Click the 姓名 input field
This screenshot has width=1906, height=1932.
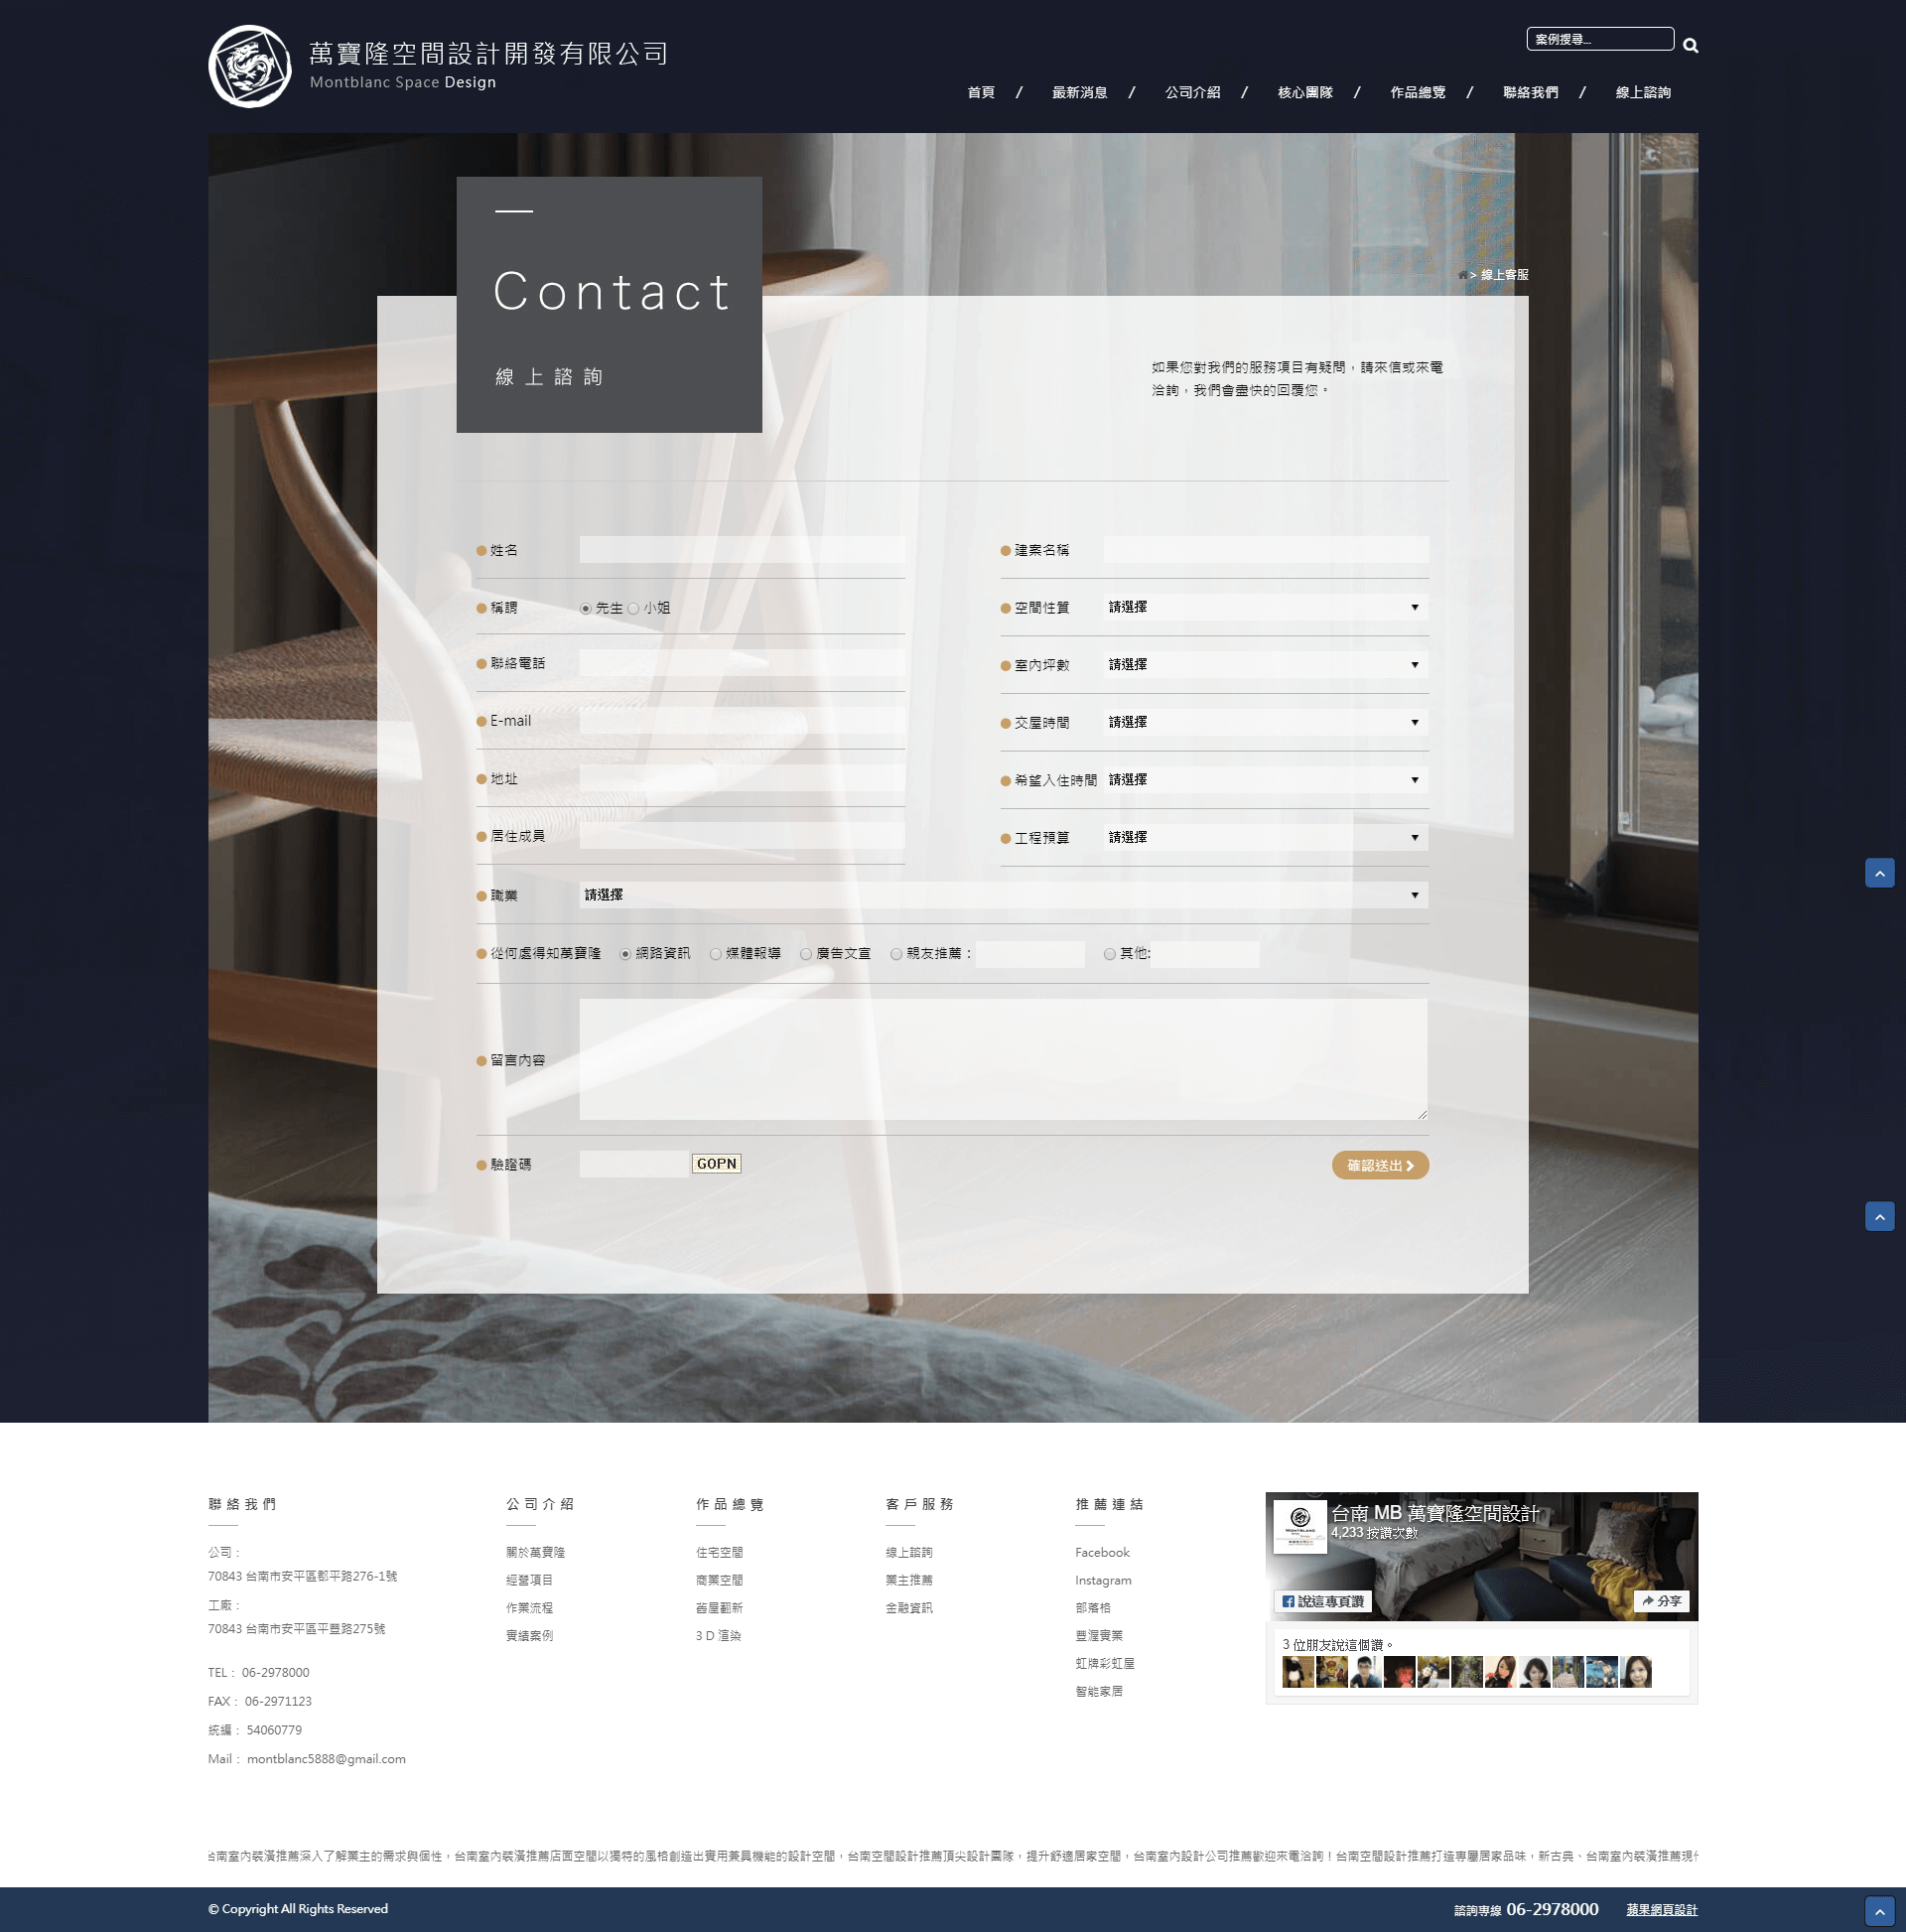coord(746,550)
